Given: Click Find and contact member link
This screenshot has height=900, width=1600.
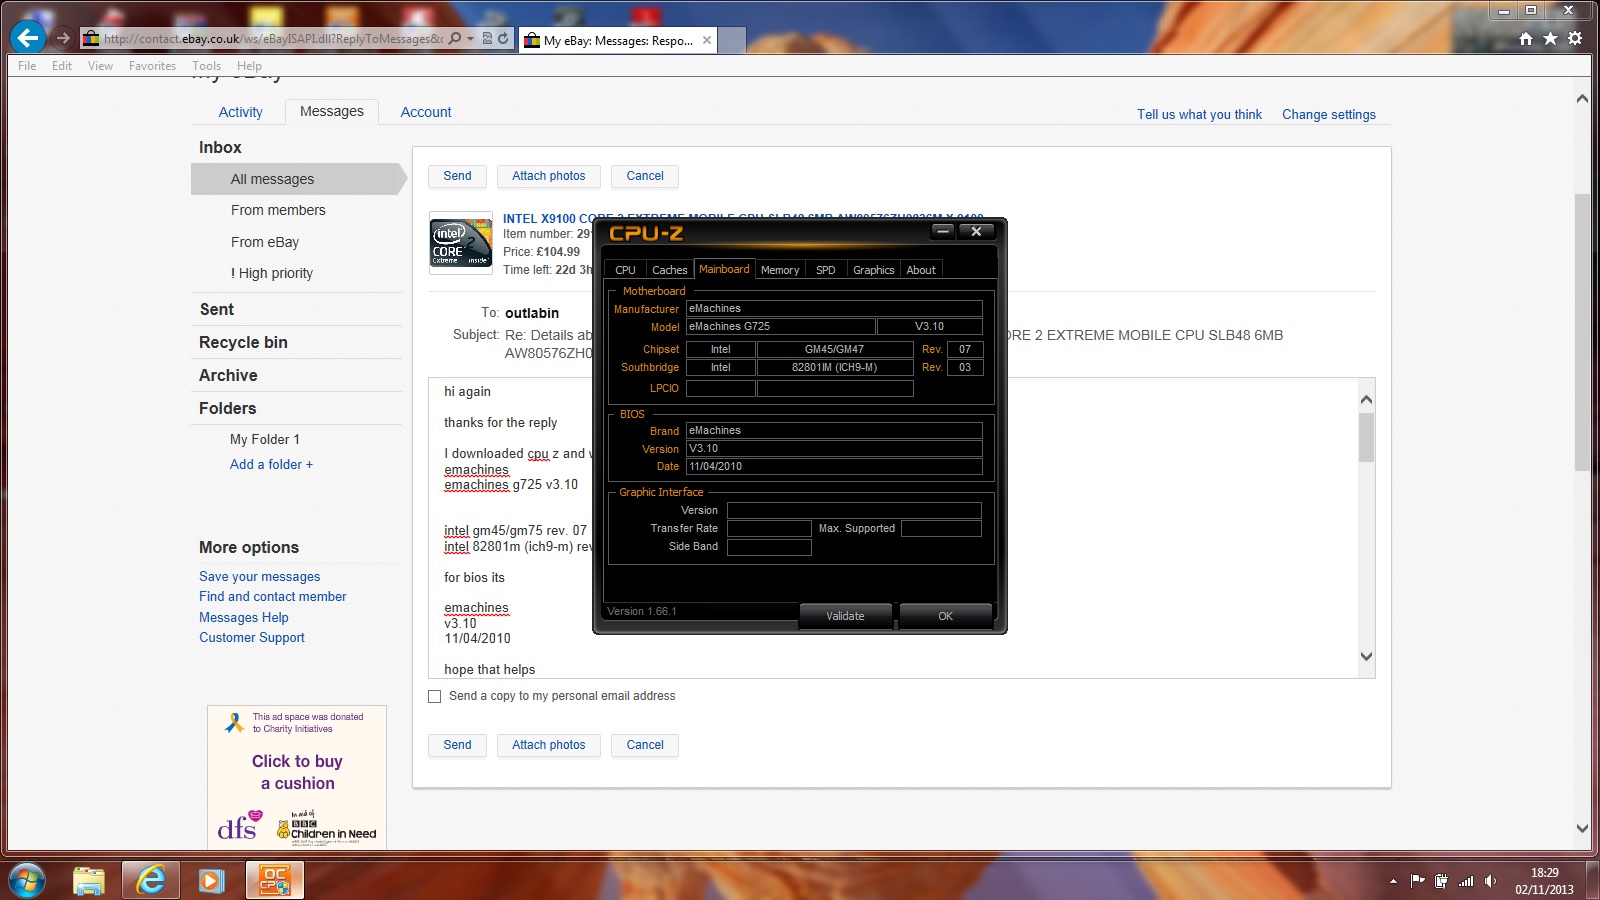Looking at the screenshot, I should click(x=273, y=596).
